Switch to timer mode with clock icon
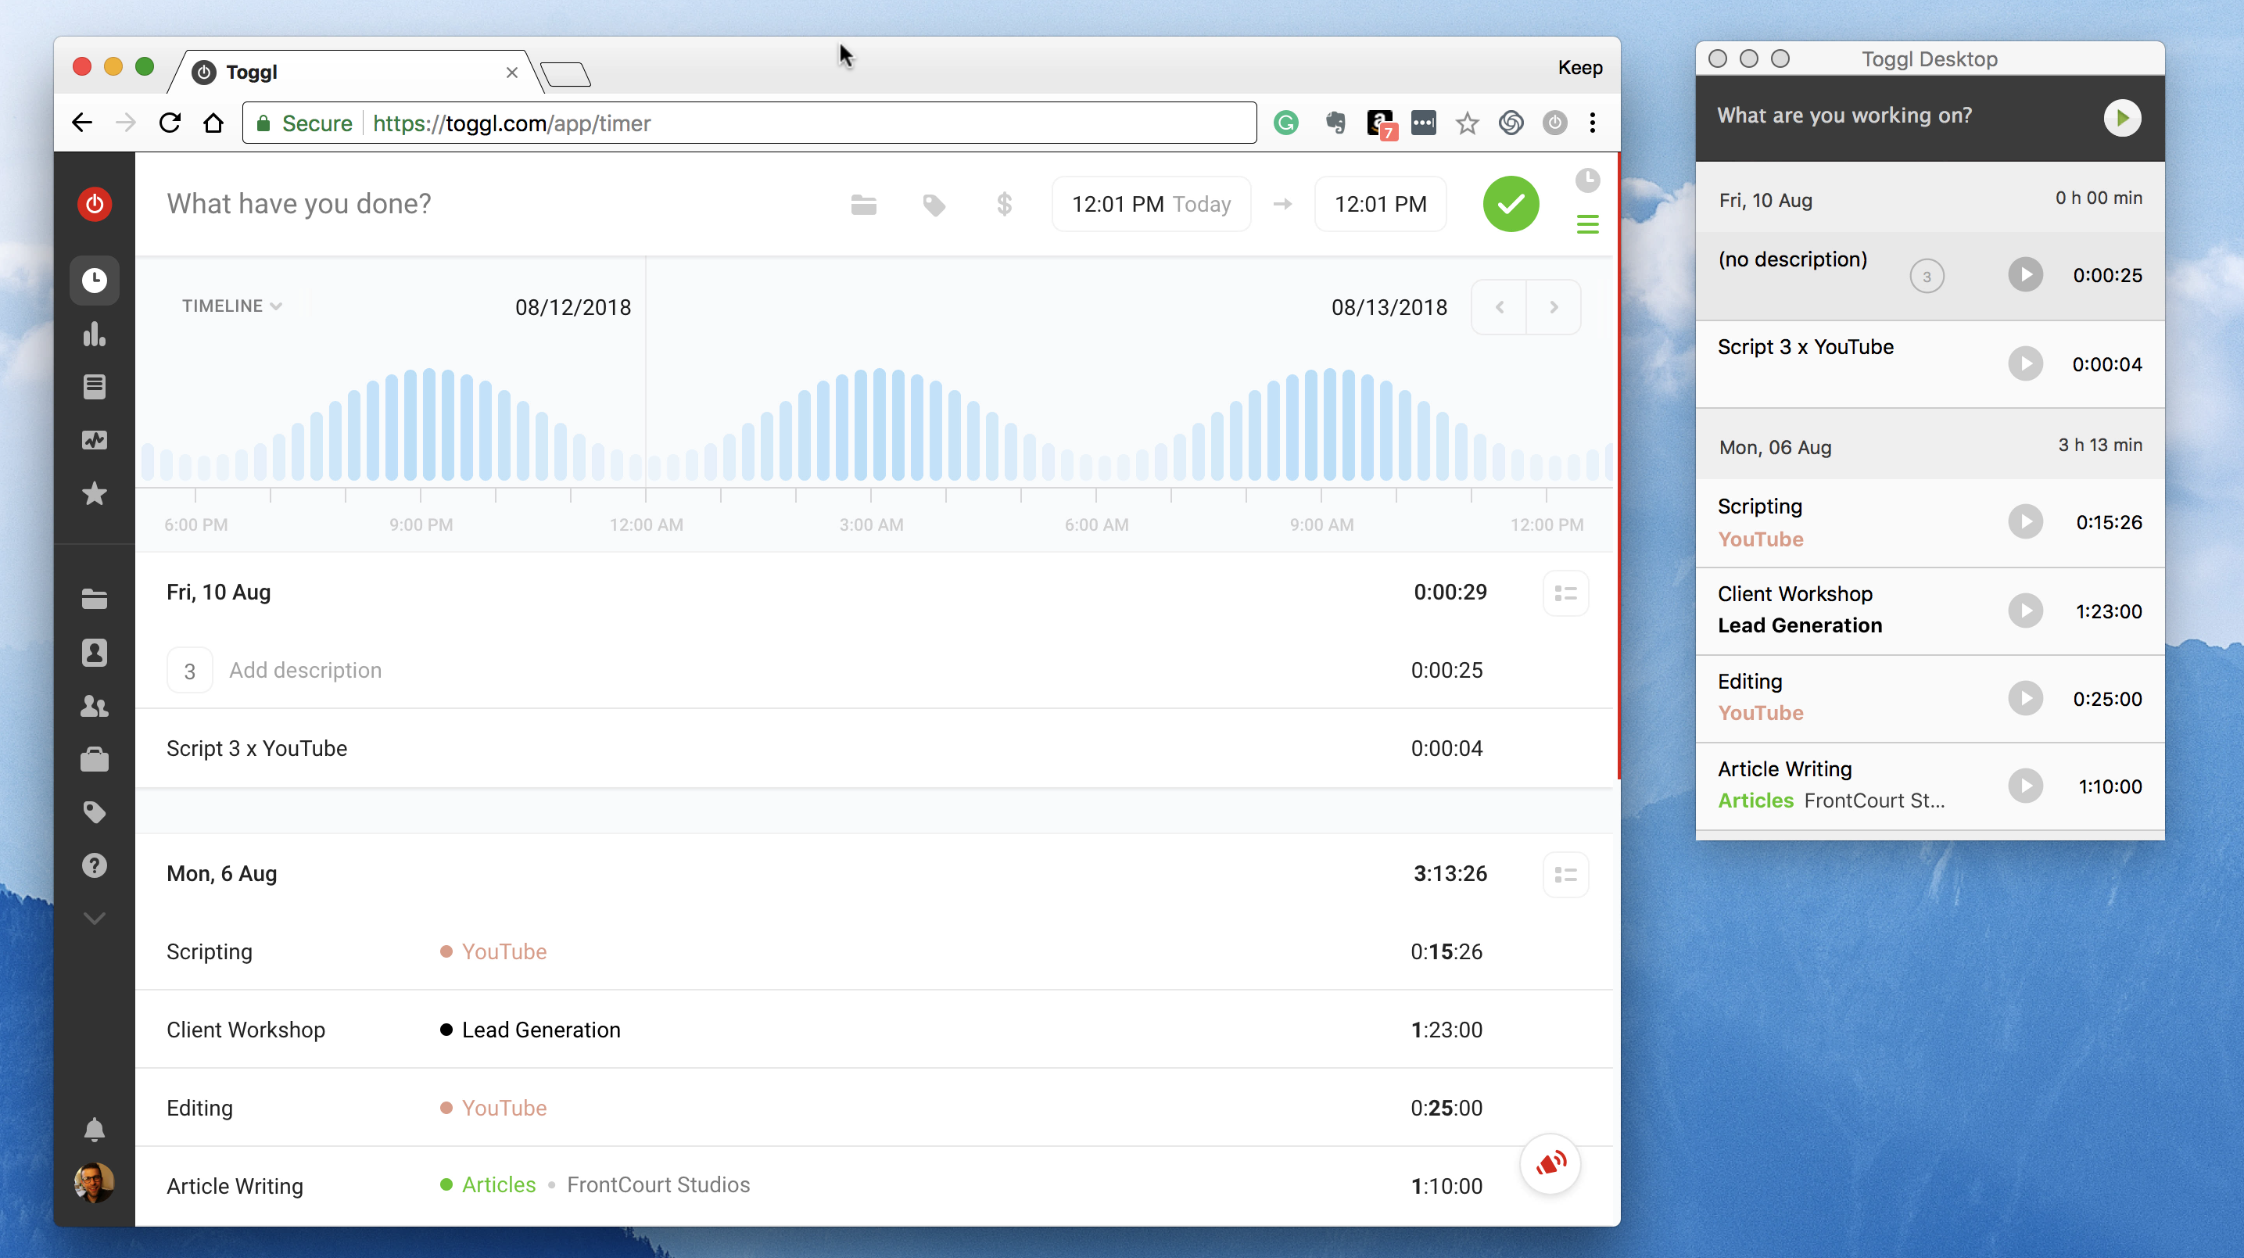 tap(1587, 181)
